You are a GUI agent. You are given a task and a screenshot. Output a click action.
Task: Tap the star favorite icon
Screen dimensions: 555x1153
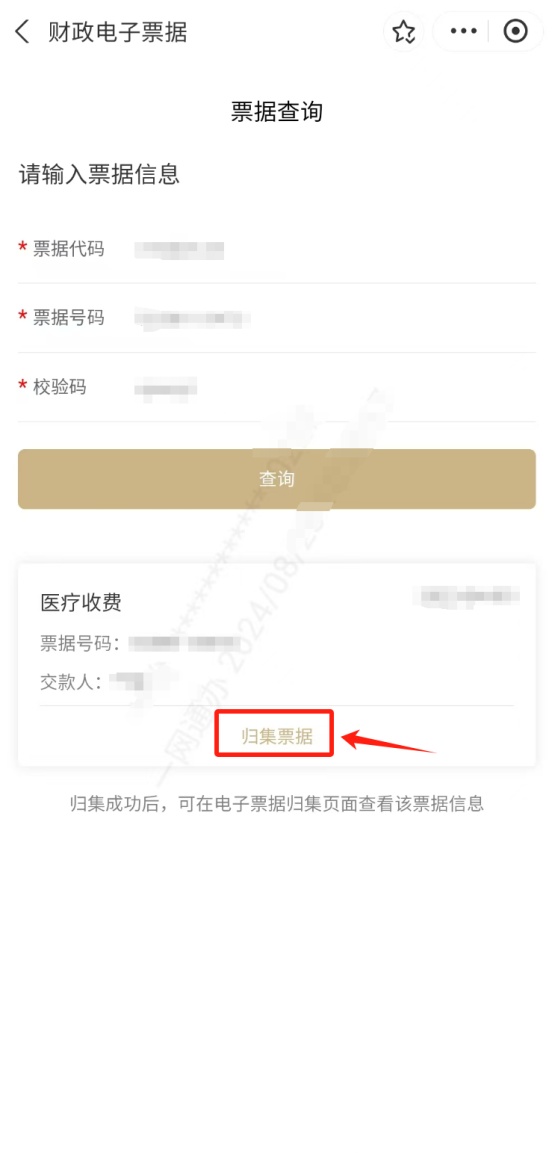coord(404,32)
